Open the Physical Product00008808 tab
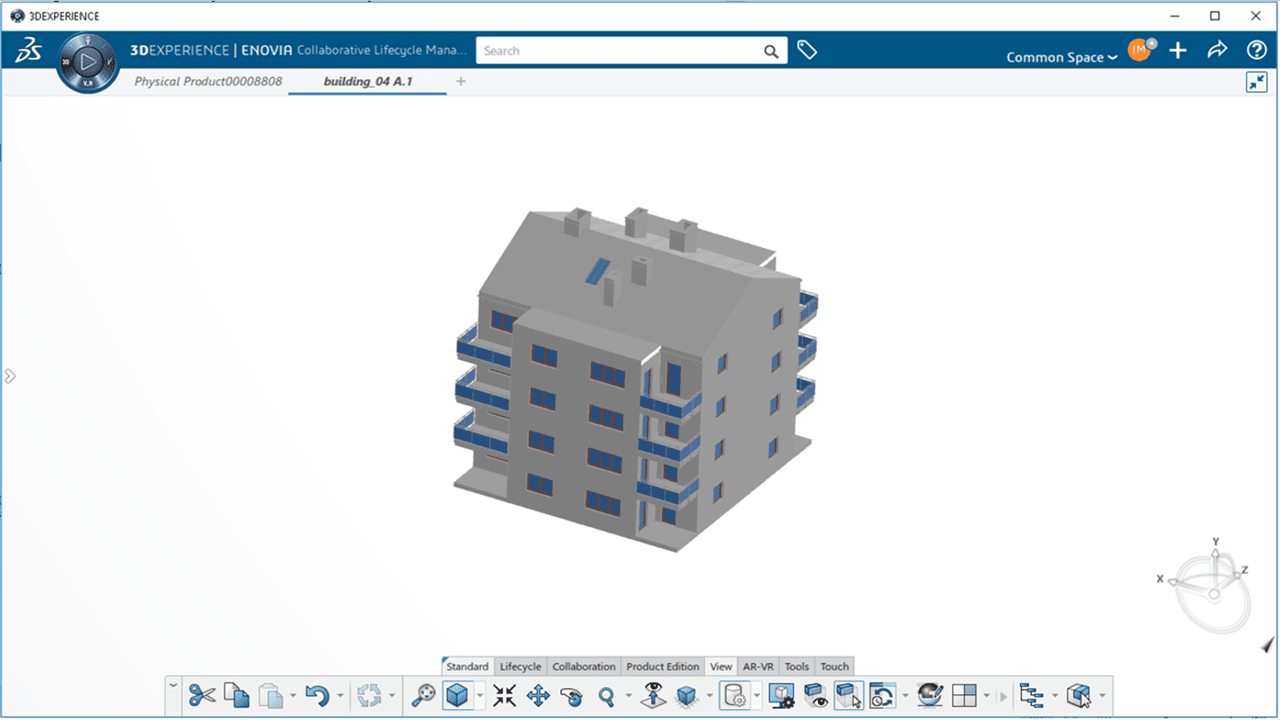This screenshot has height=720, width=1280. pos(208,81)
